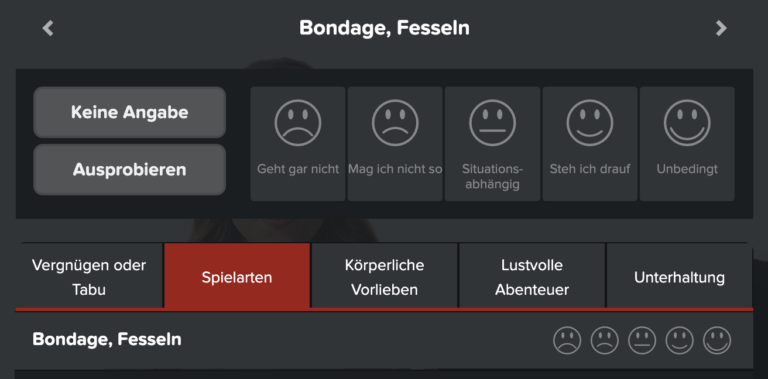This screenshot has height=379, width=768.
Task: Click the neutral face in list row
Action: 642,340
